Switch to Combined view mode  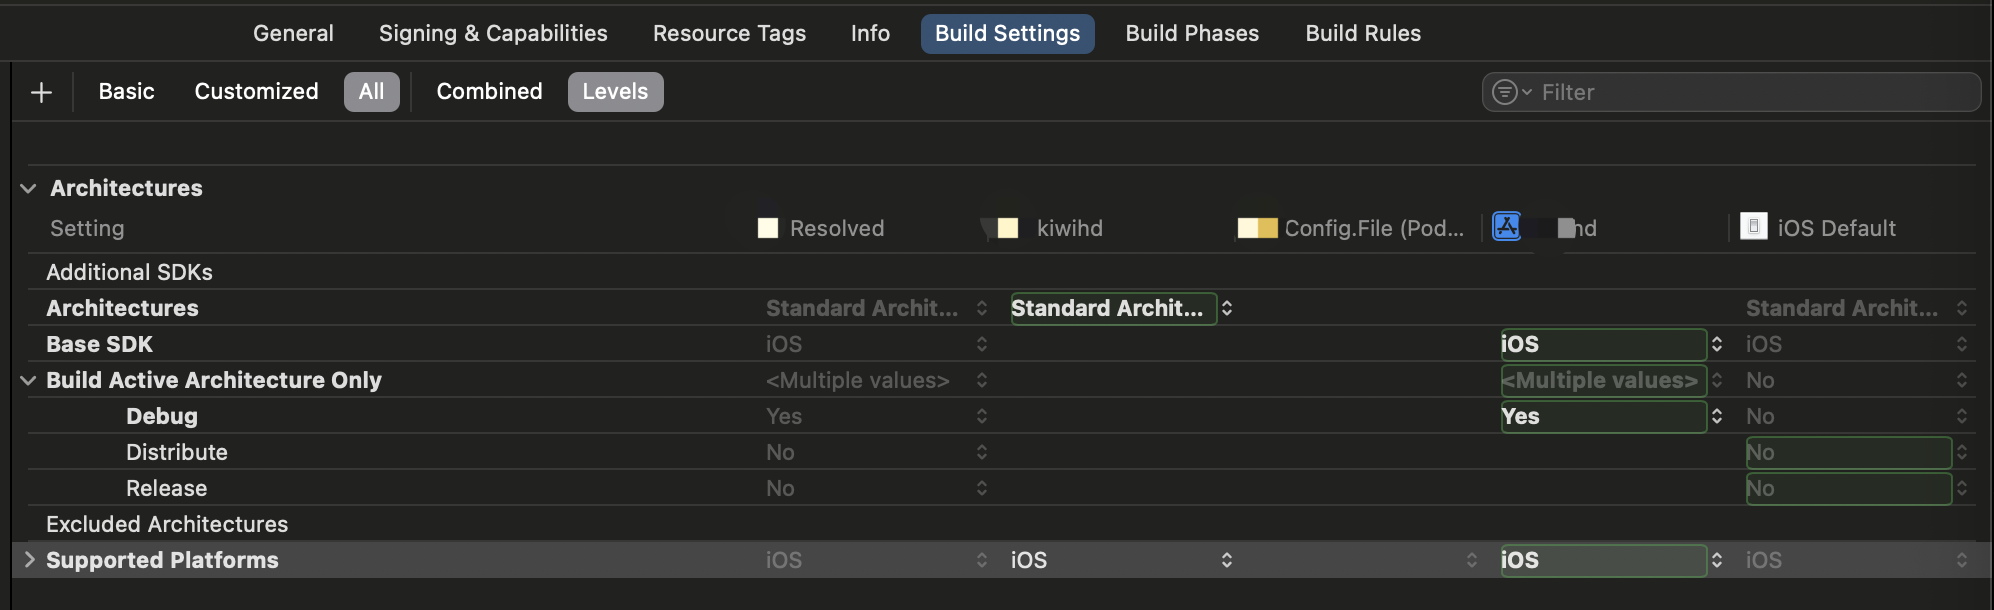[x=489, y=92]
